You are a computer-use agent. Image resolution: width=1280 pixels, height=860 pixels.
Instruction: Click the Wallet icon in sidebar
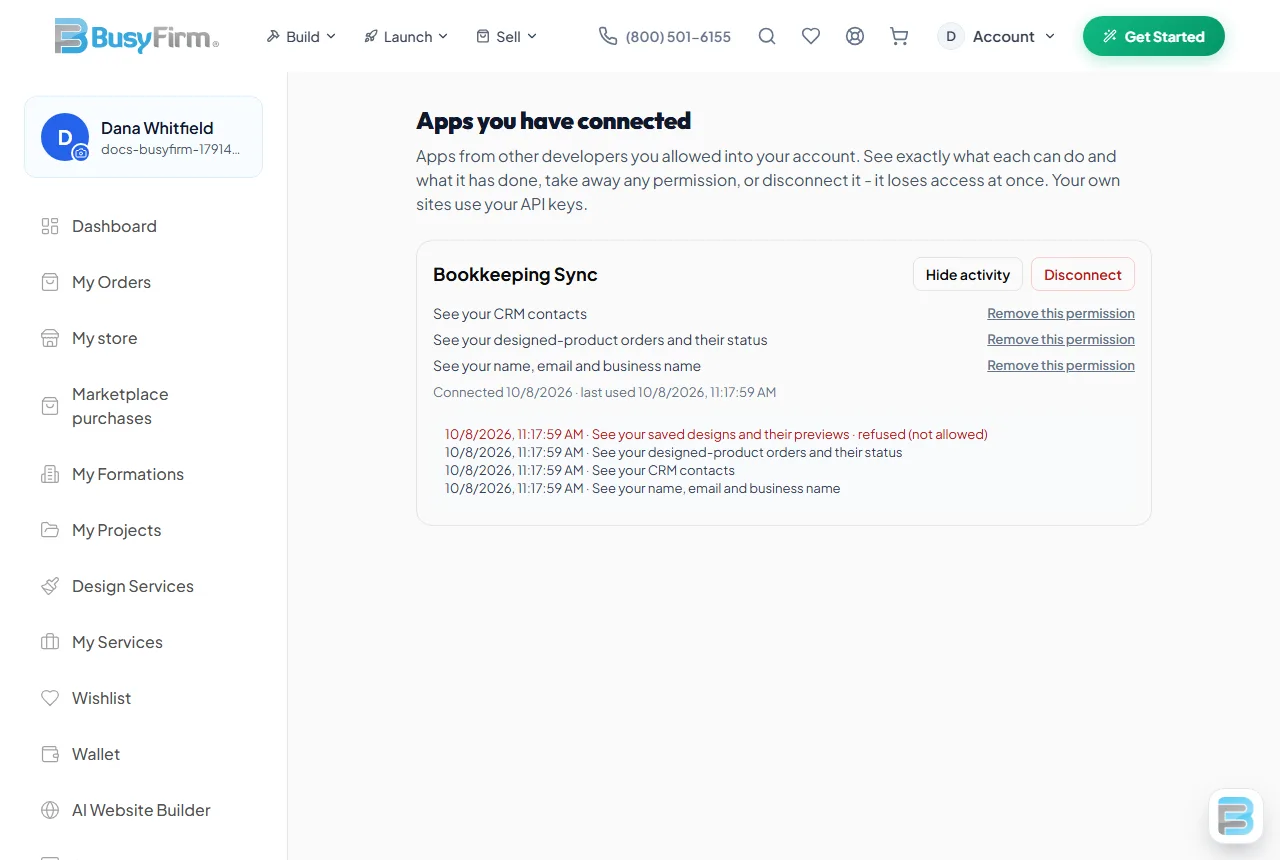click(50, 754)
